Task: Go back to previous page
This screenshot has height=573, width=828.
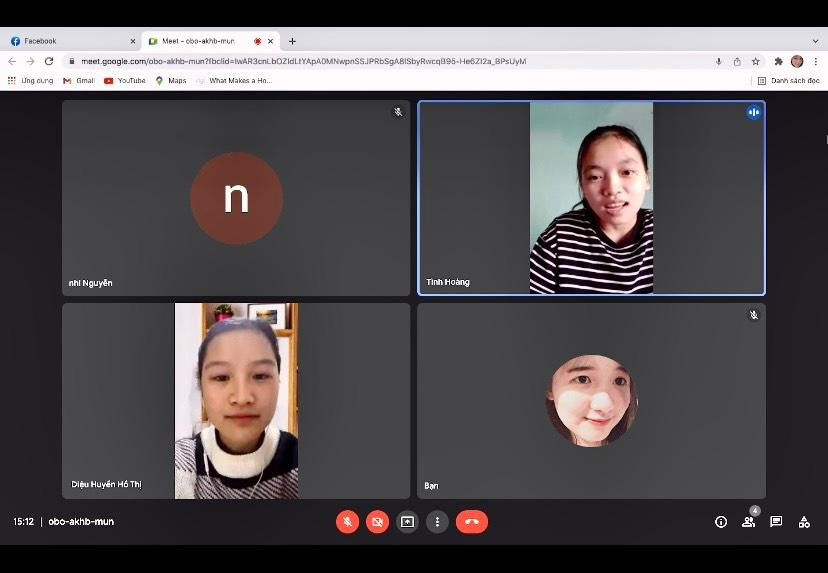Action: 12,61
